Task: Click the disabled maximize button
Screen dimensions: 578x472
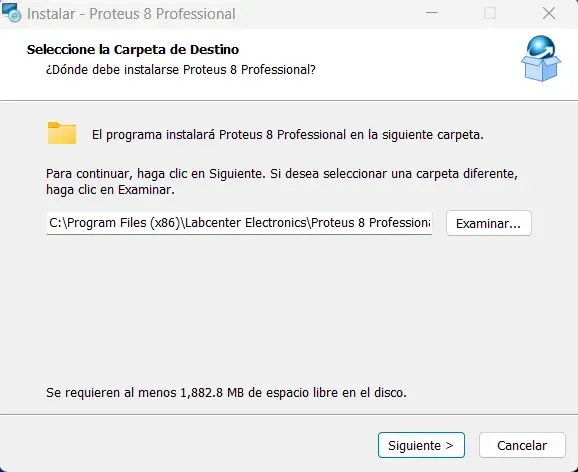Action: [x=490, y=13]
